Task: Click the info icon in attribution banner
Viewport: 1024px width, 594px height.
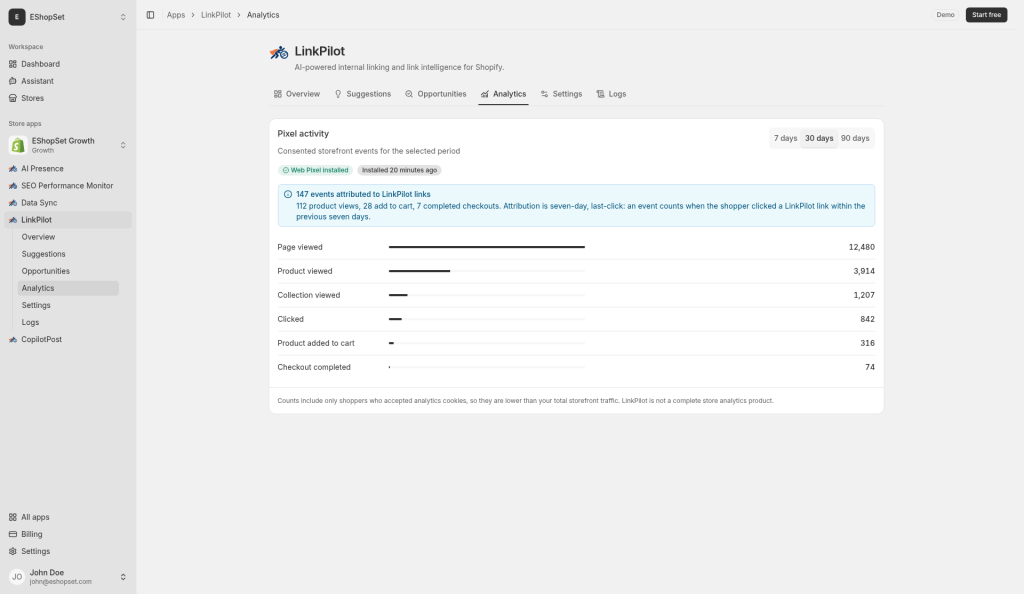Action: (287, 194)
